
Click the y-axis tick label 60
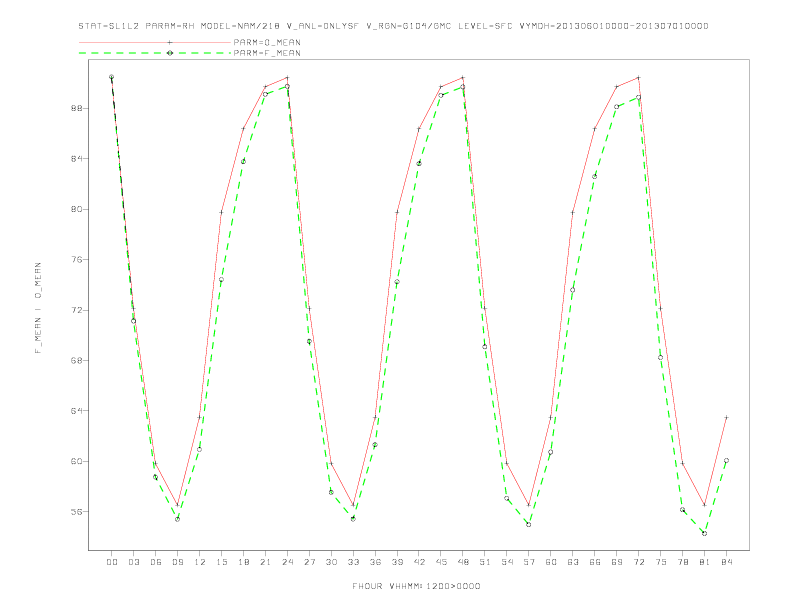coord(76,462)
